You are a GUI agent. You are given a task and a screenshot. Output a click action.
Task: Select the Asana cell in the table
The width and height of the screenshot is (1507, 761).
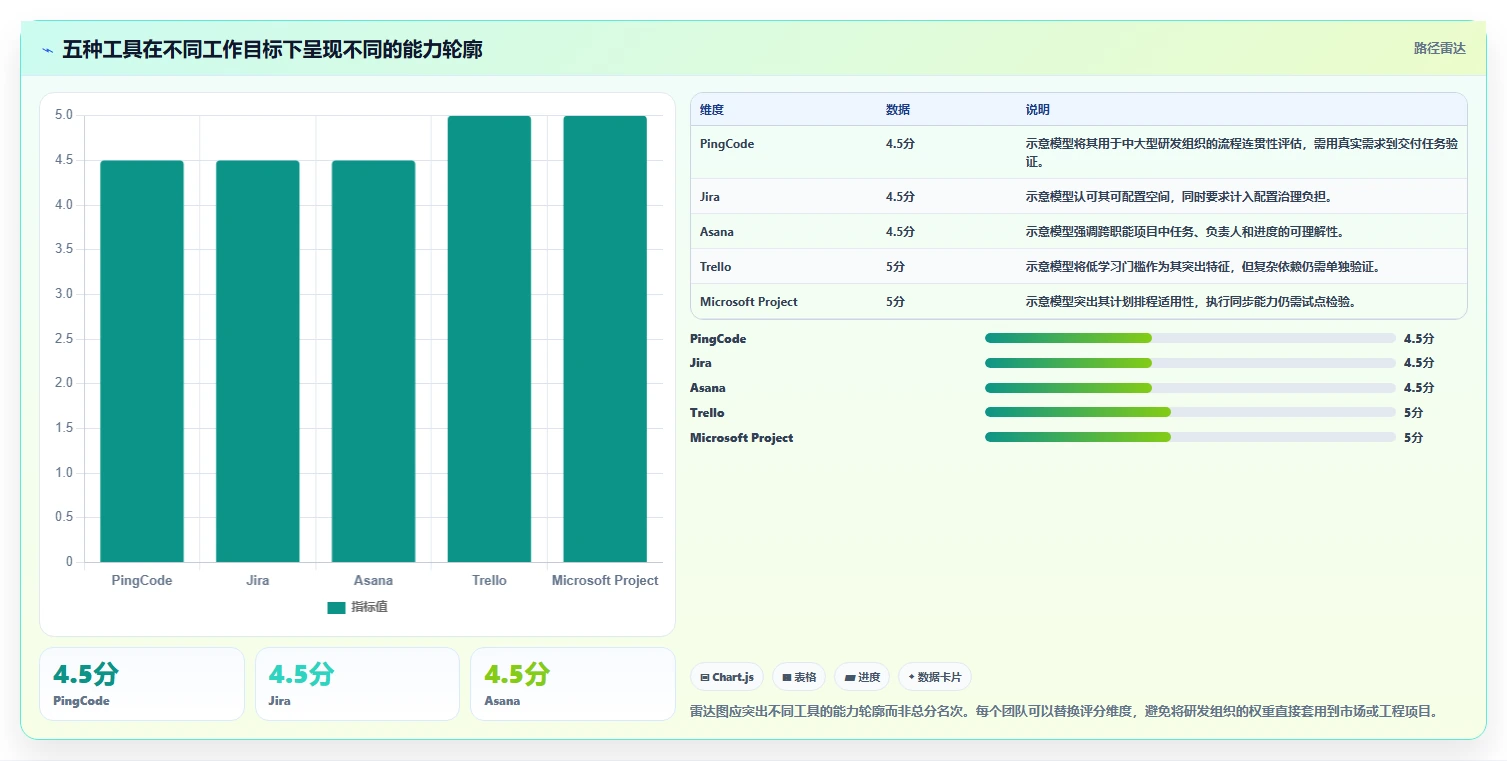(717, 232)
